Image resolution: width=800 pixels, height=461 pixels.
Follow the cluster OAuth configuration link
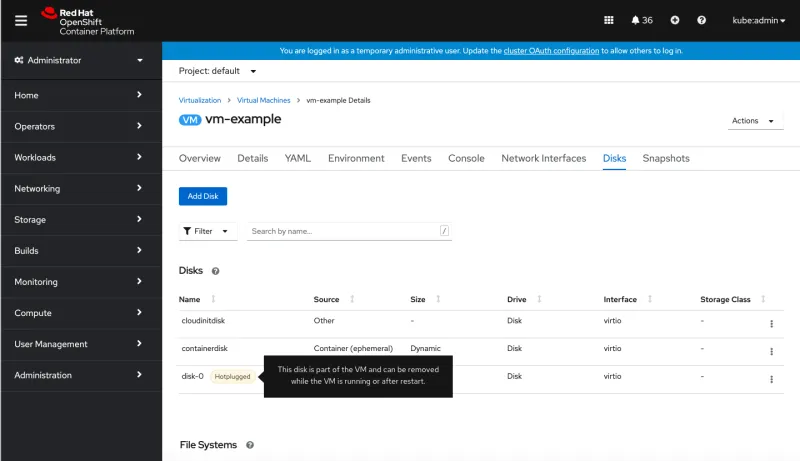point(551,50)
